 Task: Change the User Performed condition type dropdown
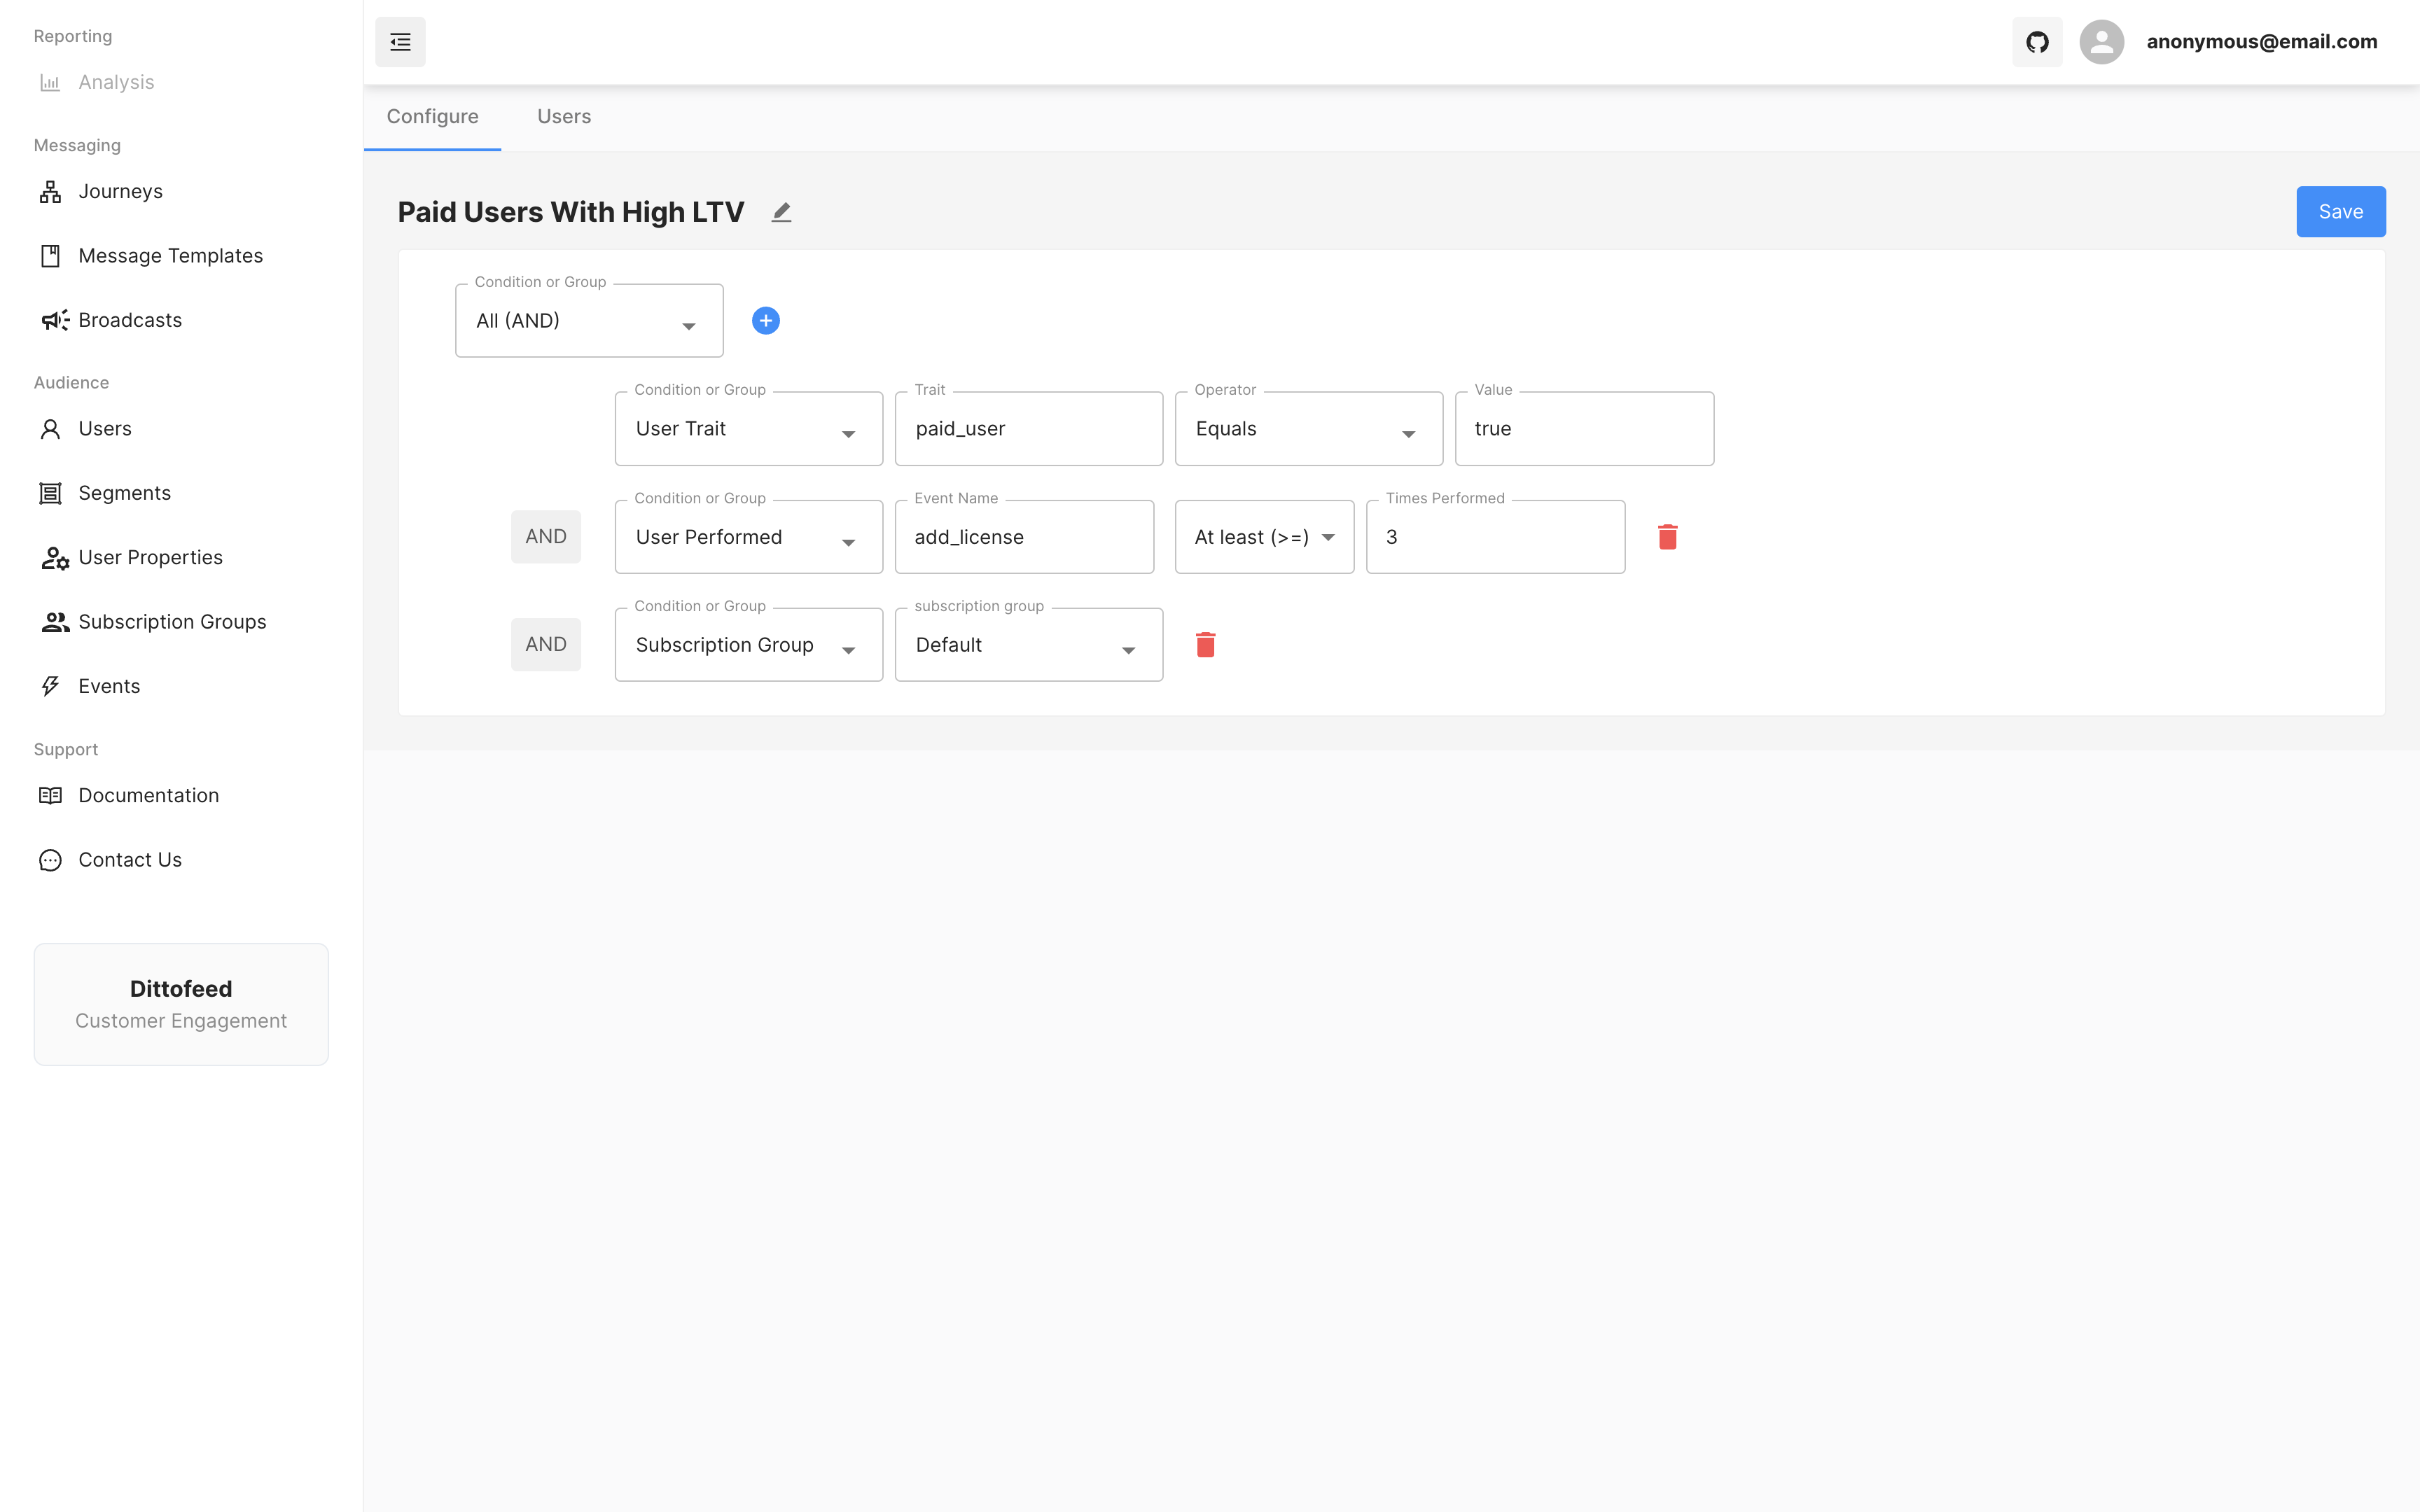pos(747,537)
